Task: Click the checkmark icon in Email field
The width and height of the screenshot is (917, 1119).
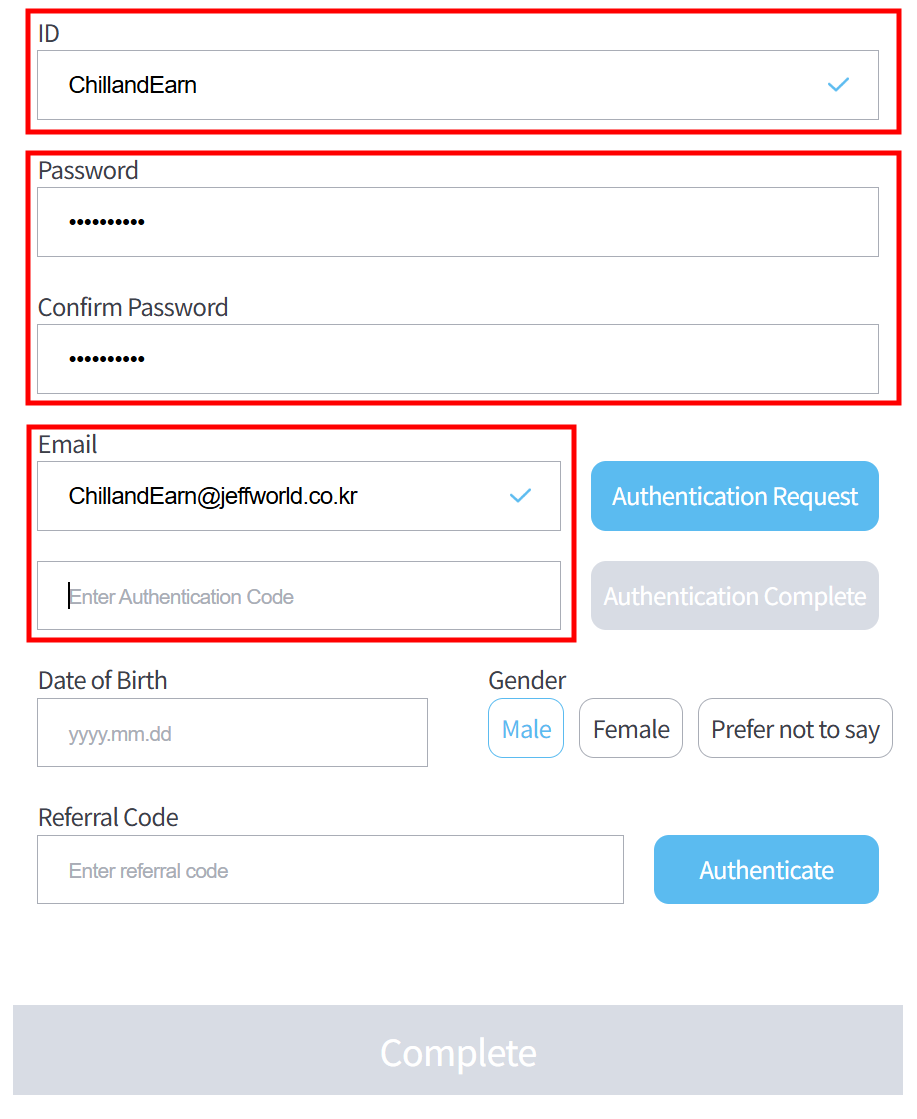Action: pos(520,495)
